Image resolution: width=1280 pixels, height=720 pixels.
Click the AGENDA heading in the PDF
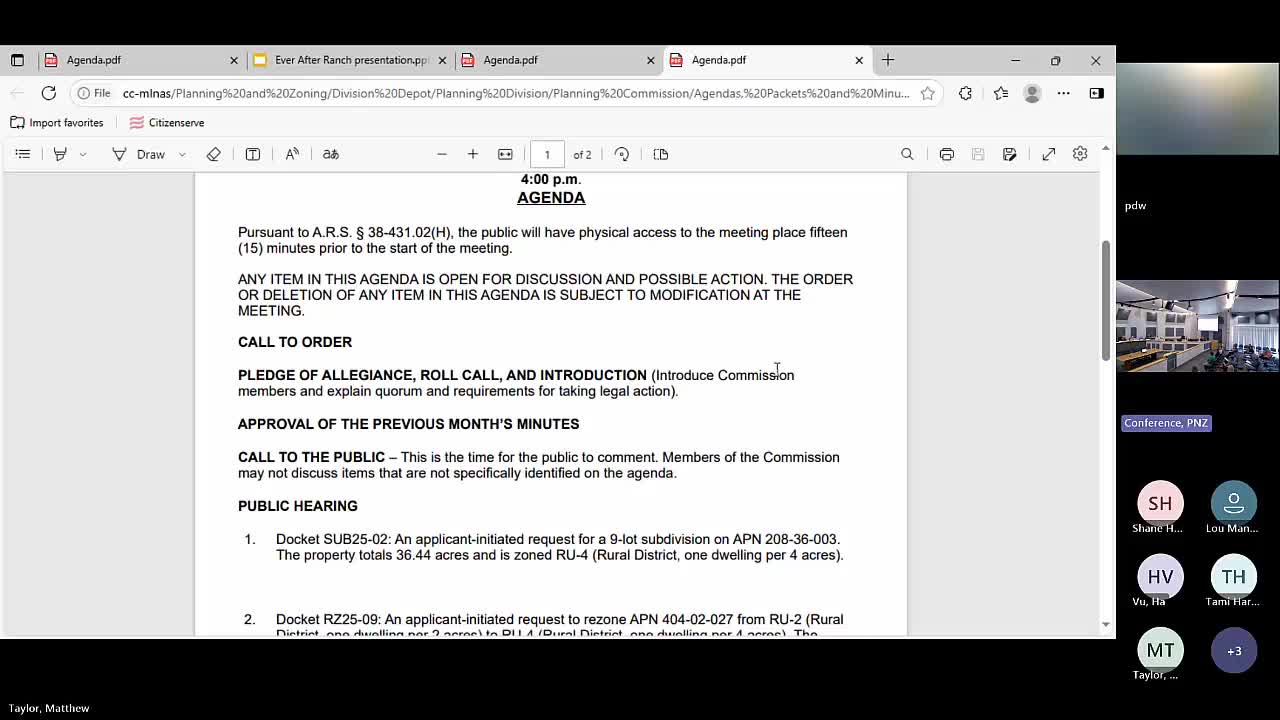551,198
